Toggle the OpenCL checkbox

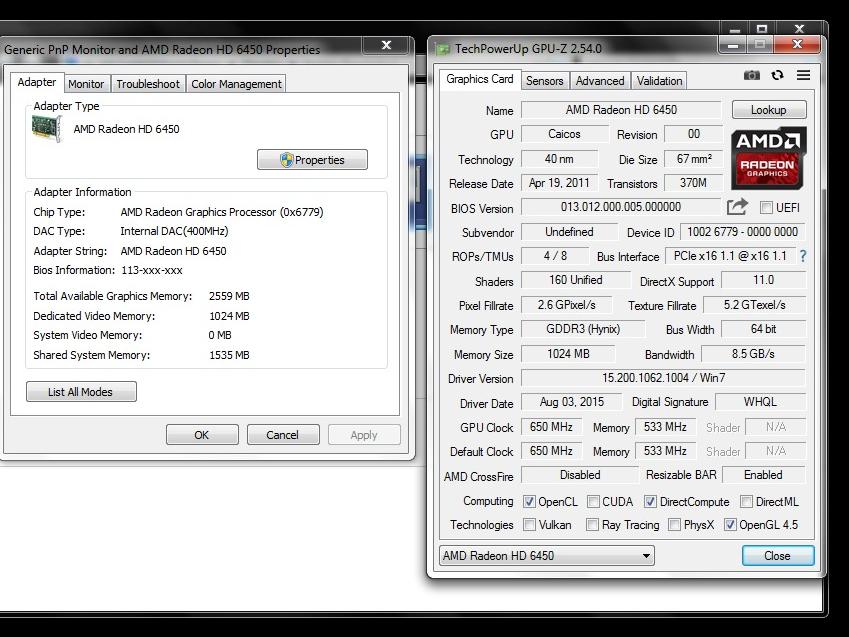pos(529,502)
